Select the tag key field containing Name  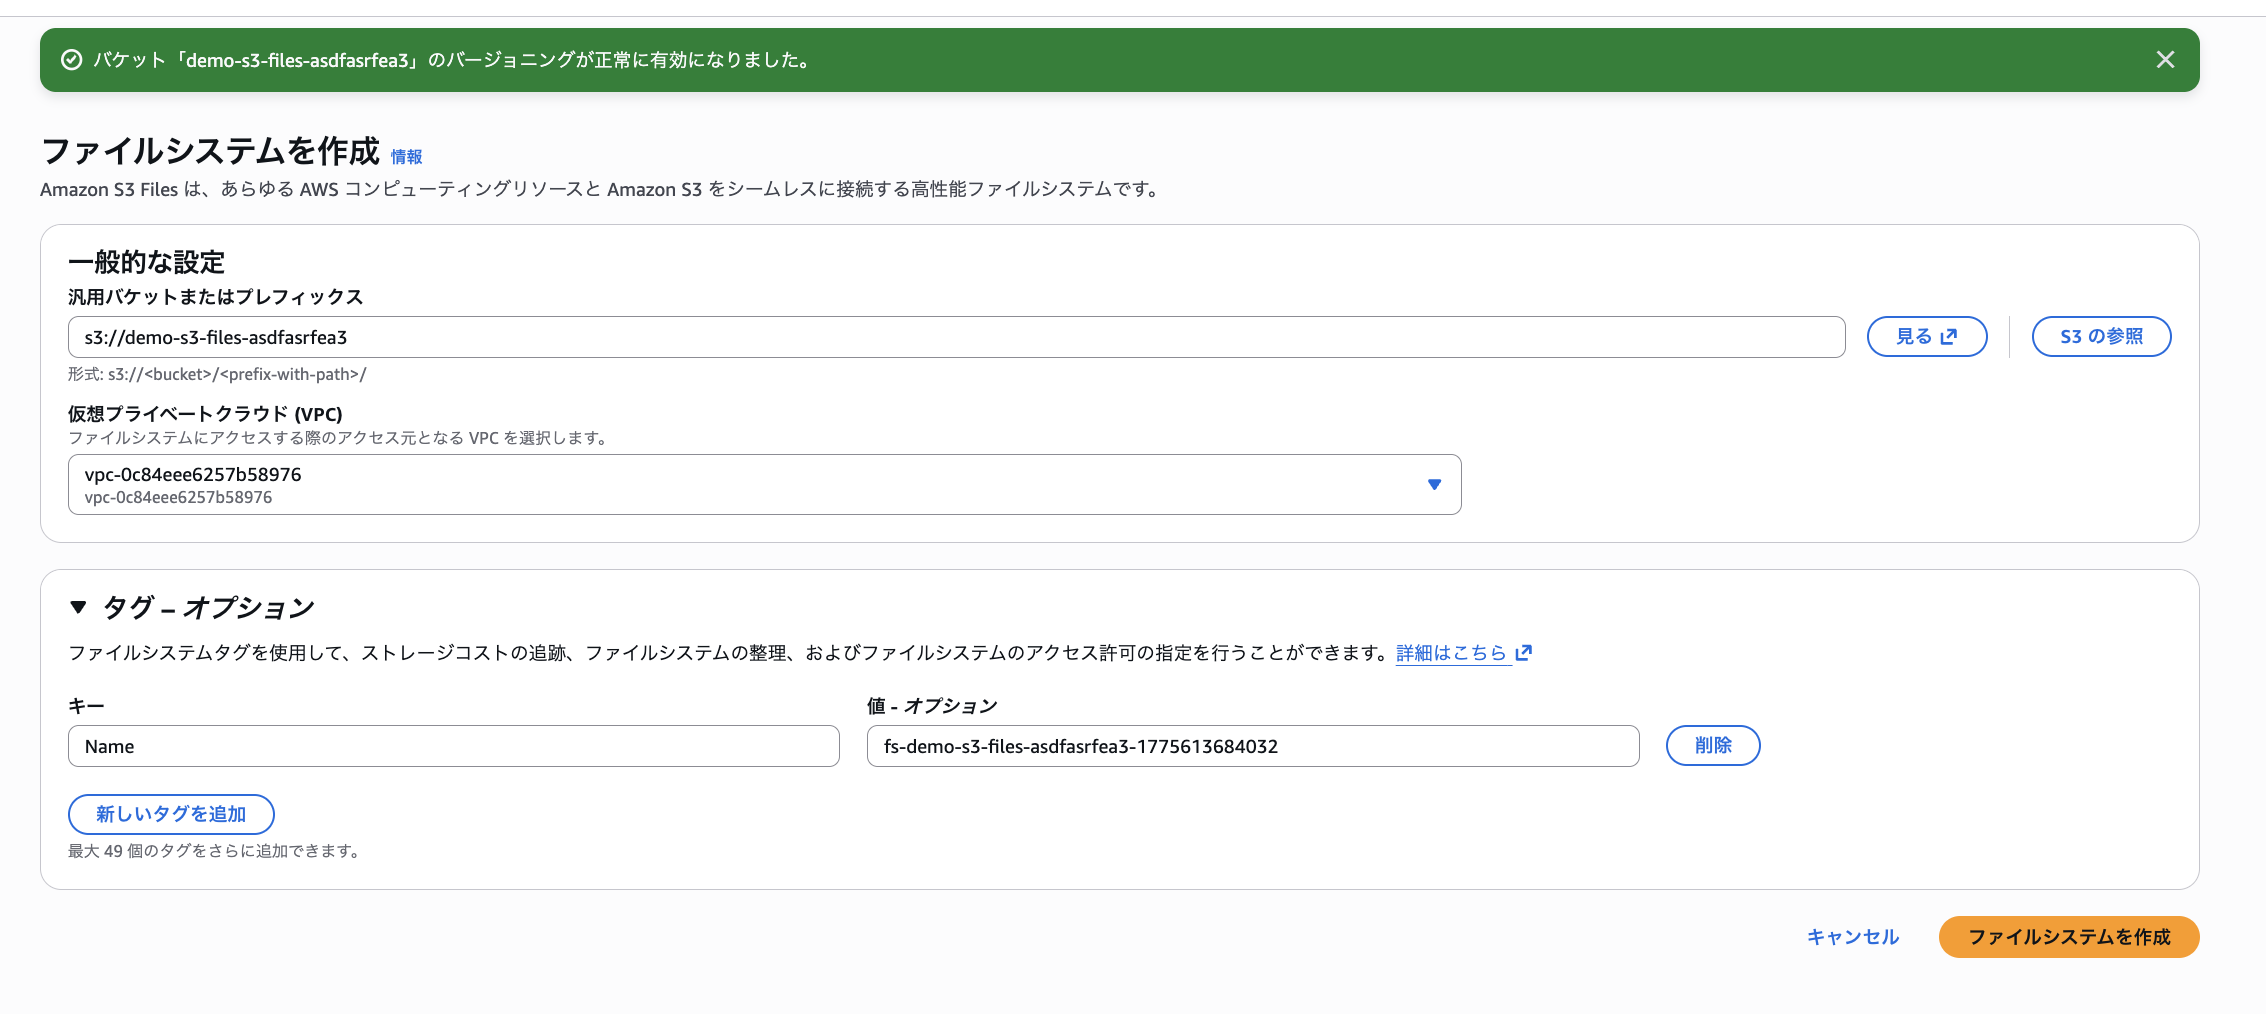tap(453, 745)
